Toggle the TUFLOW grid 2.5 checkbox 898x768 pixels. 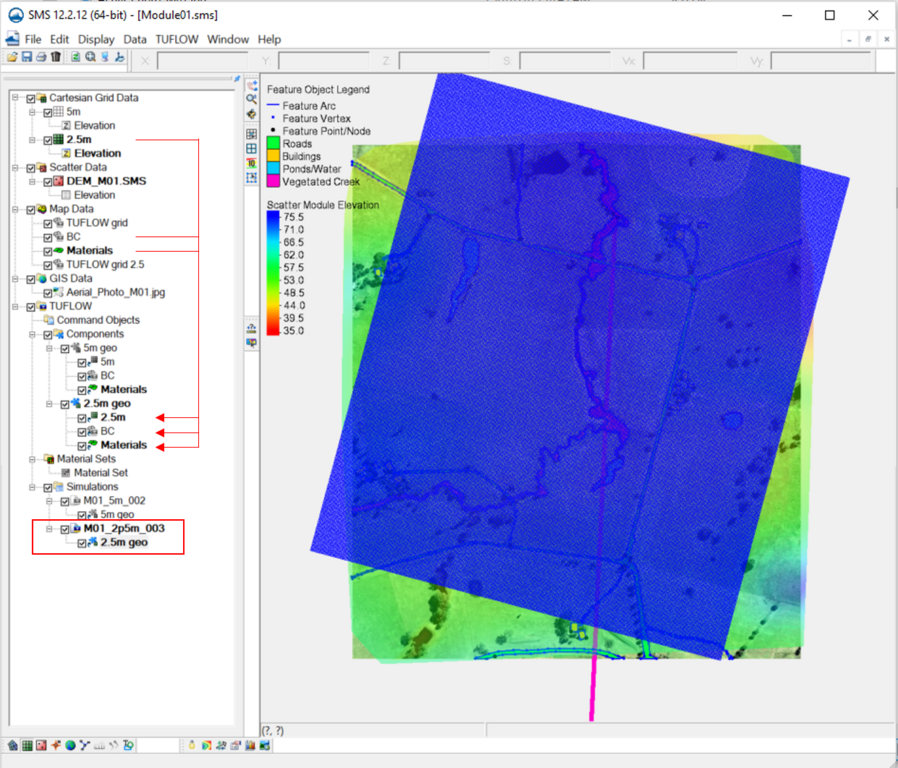pyautogui.click(x=47, y=264)
